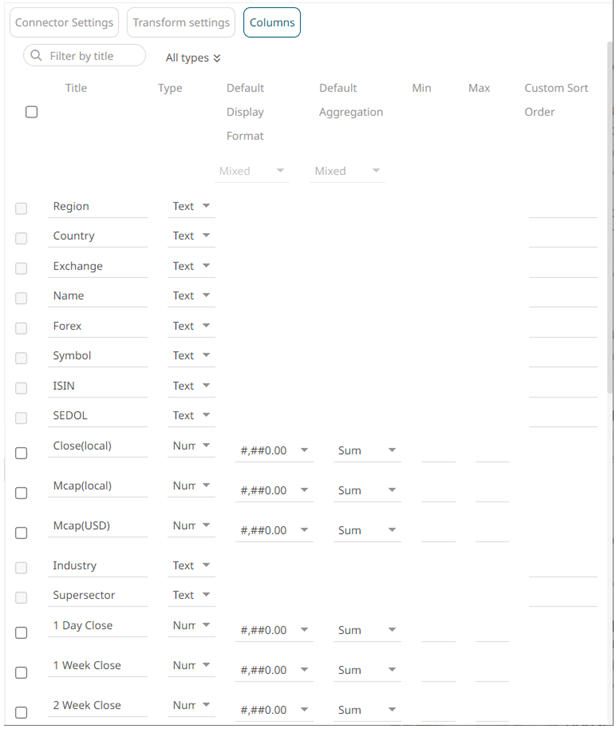Select the Columns tab
Screen dimensions: 616x729
point(272,22)
